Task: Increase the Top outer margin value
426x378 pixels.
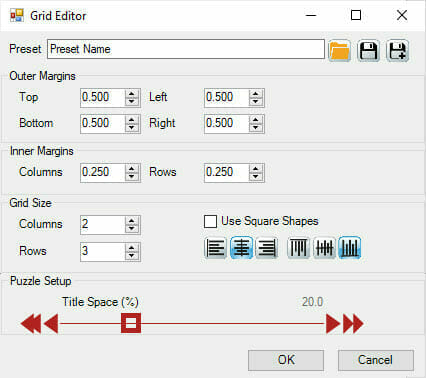Action: (132, 94)
